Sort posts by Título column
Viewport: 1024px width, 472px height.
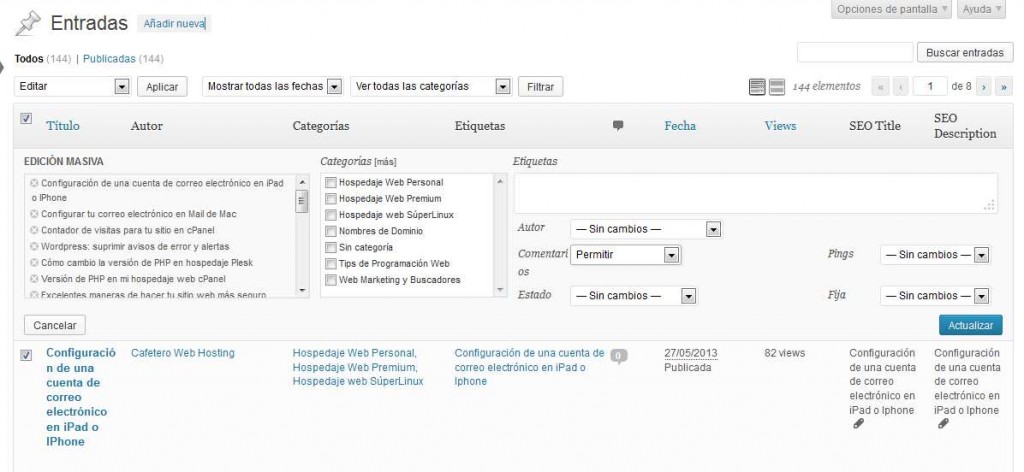(63, 126)
